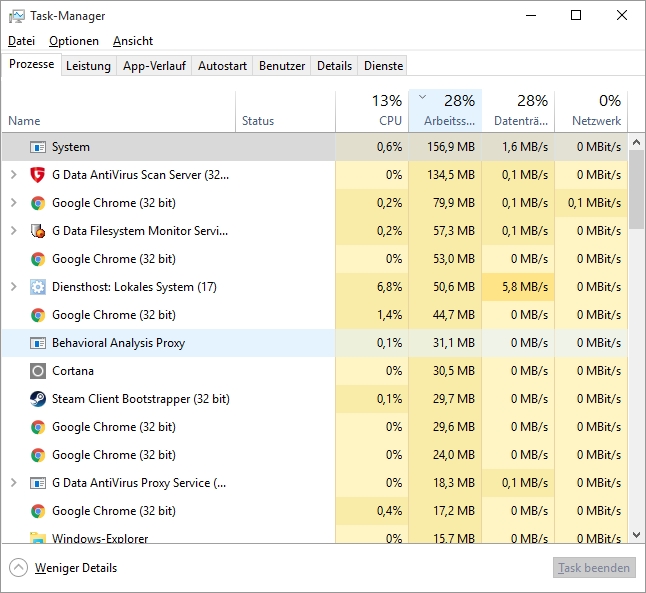Click the 1,4% CPU value
646x593 pixels.
pos(389,315)
